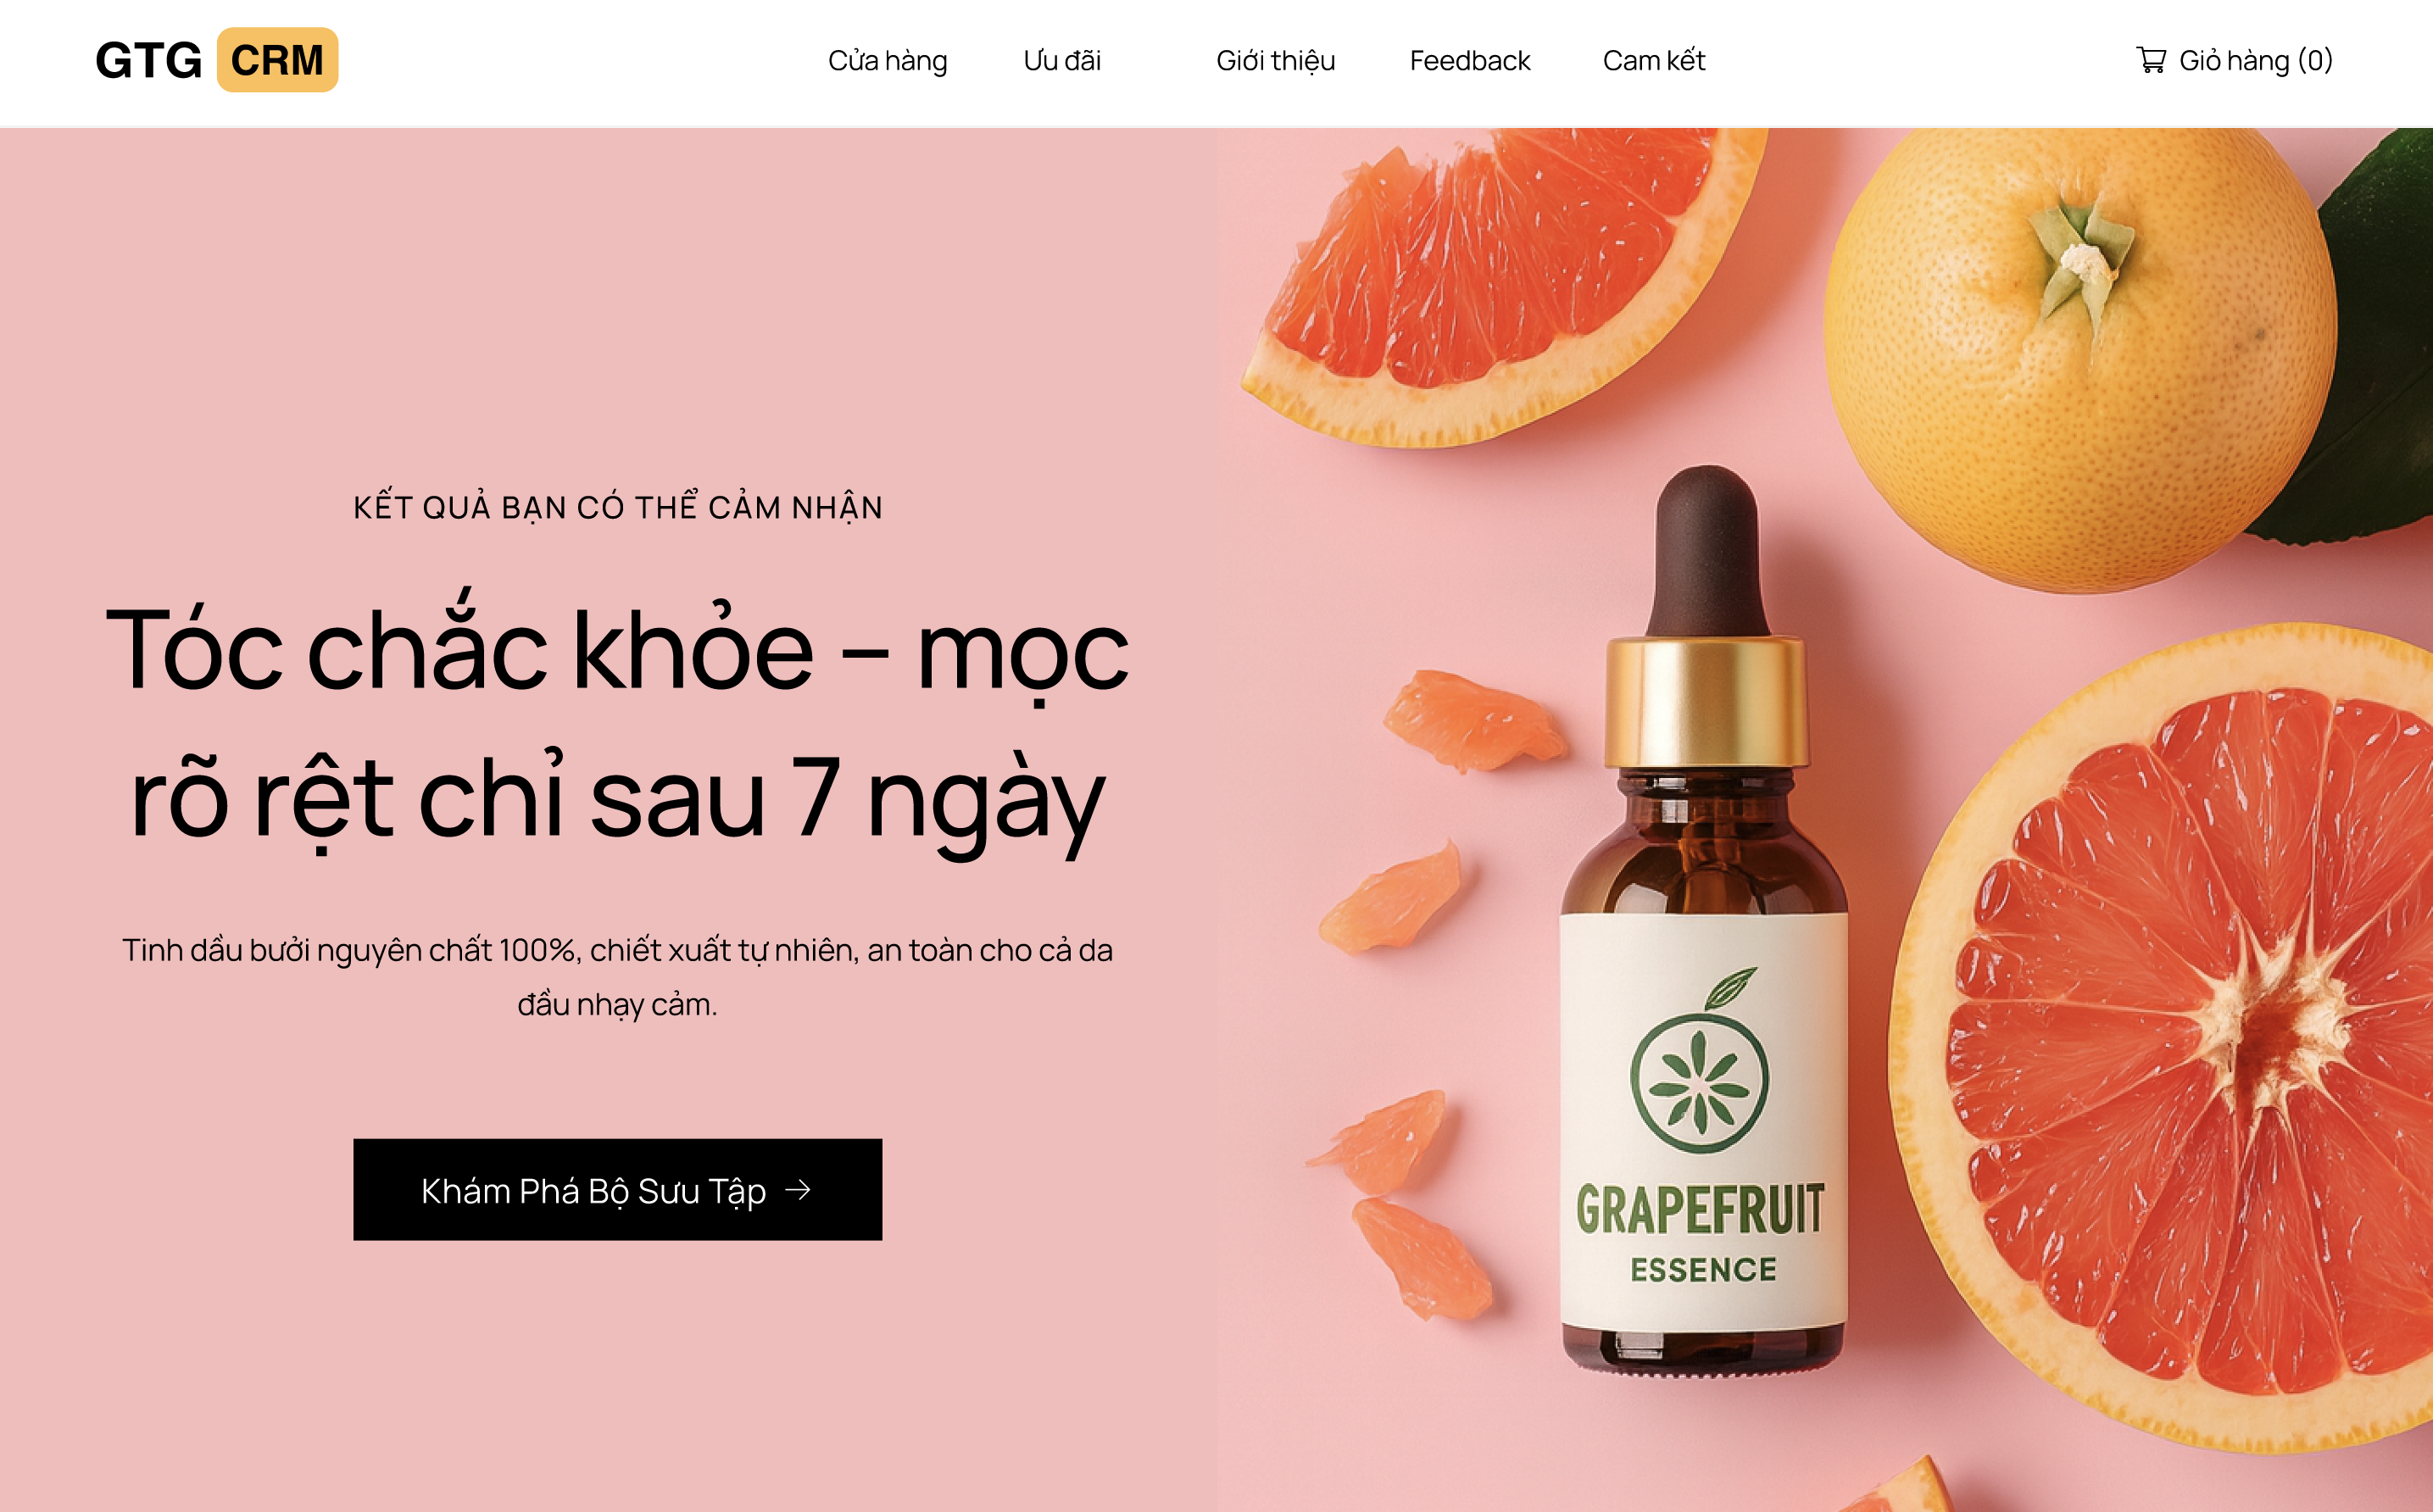Select the Cam kết nav link
Screen dimensions: 2433x1512
(1653, 61)
